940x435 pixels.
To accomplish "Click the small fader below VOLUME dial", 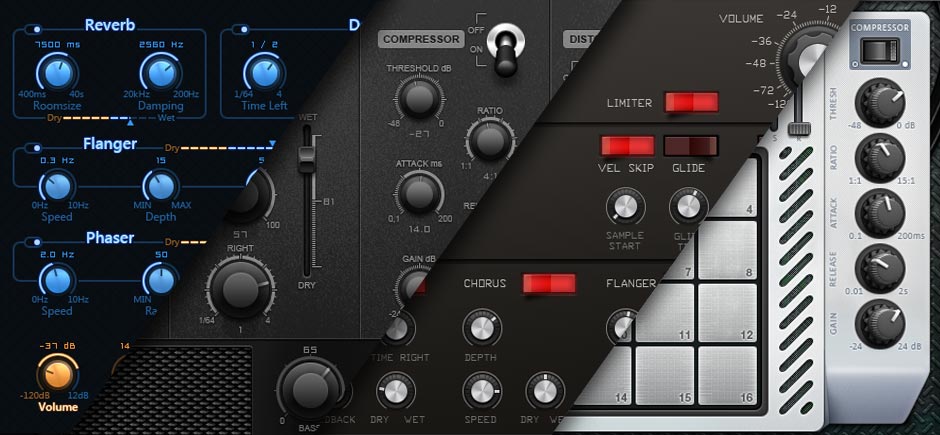I will (x=799, y=128).
